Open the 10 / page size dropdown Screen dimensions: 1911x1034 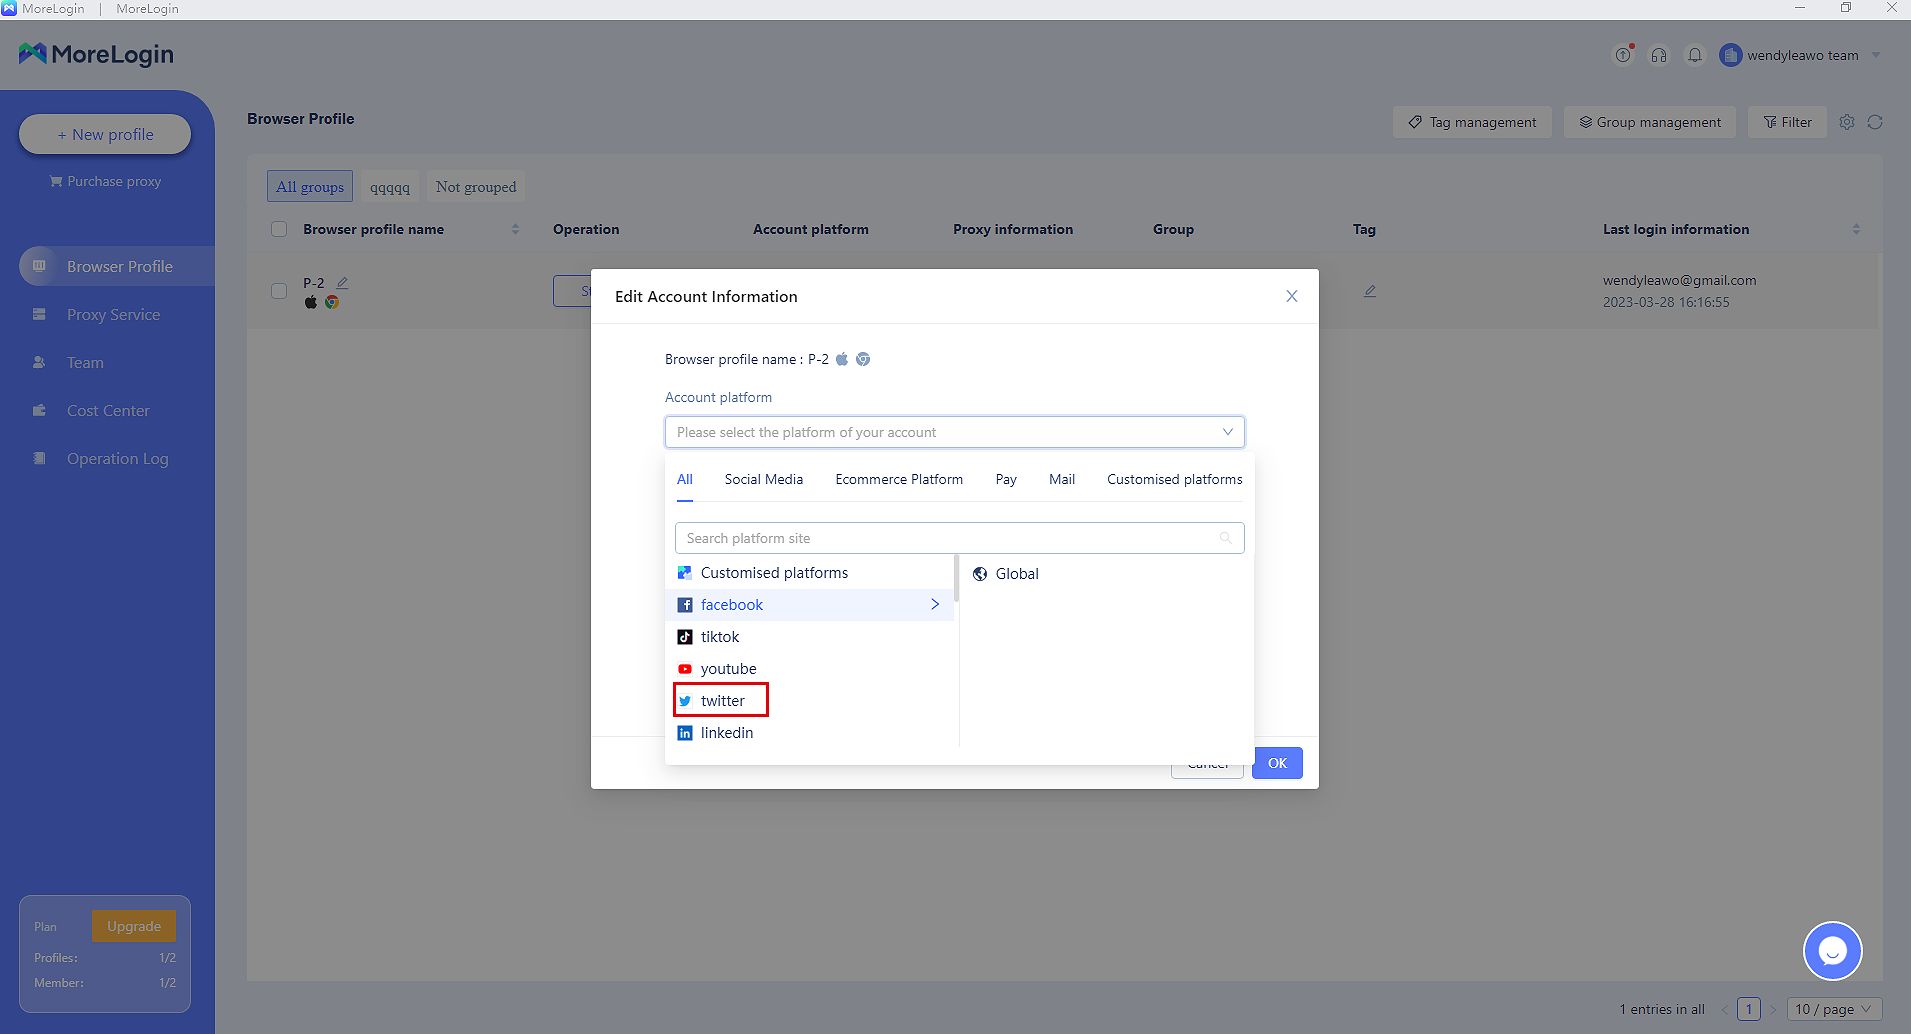click(1834, 1009)
